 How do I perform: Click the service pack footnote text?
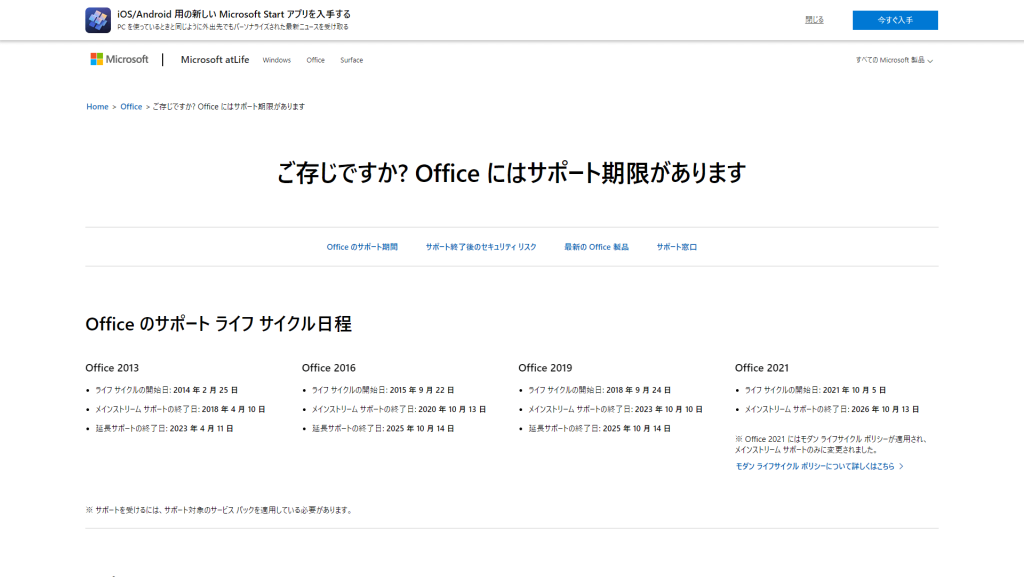tap(219, 510)
